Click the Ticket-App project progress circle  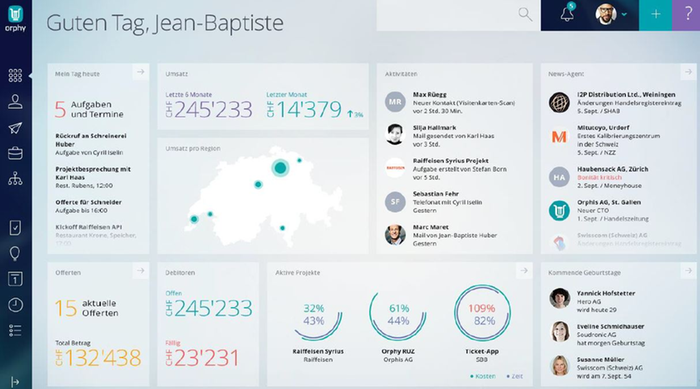point(482,313)
